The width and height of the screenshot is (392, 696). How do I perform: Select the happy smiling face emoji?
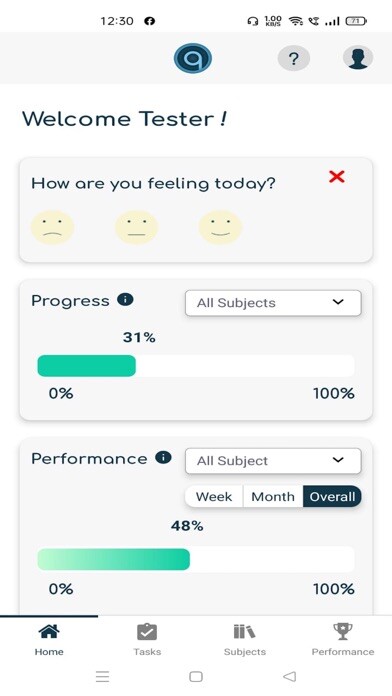pyautogui.click(x=220, y=227)
